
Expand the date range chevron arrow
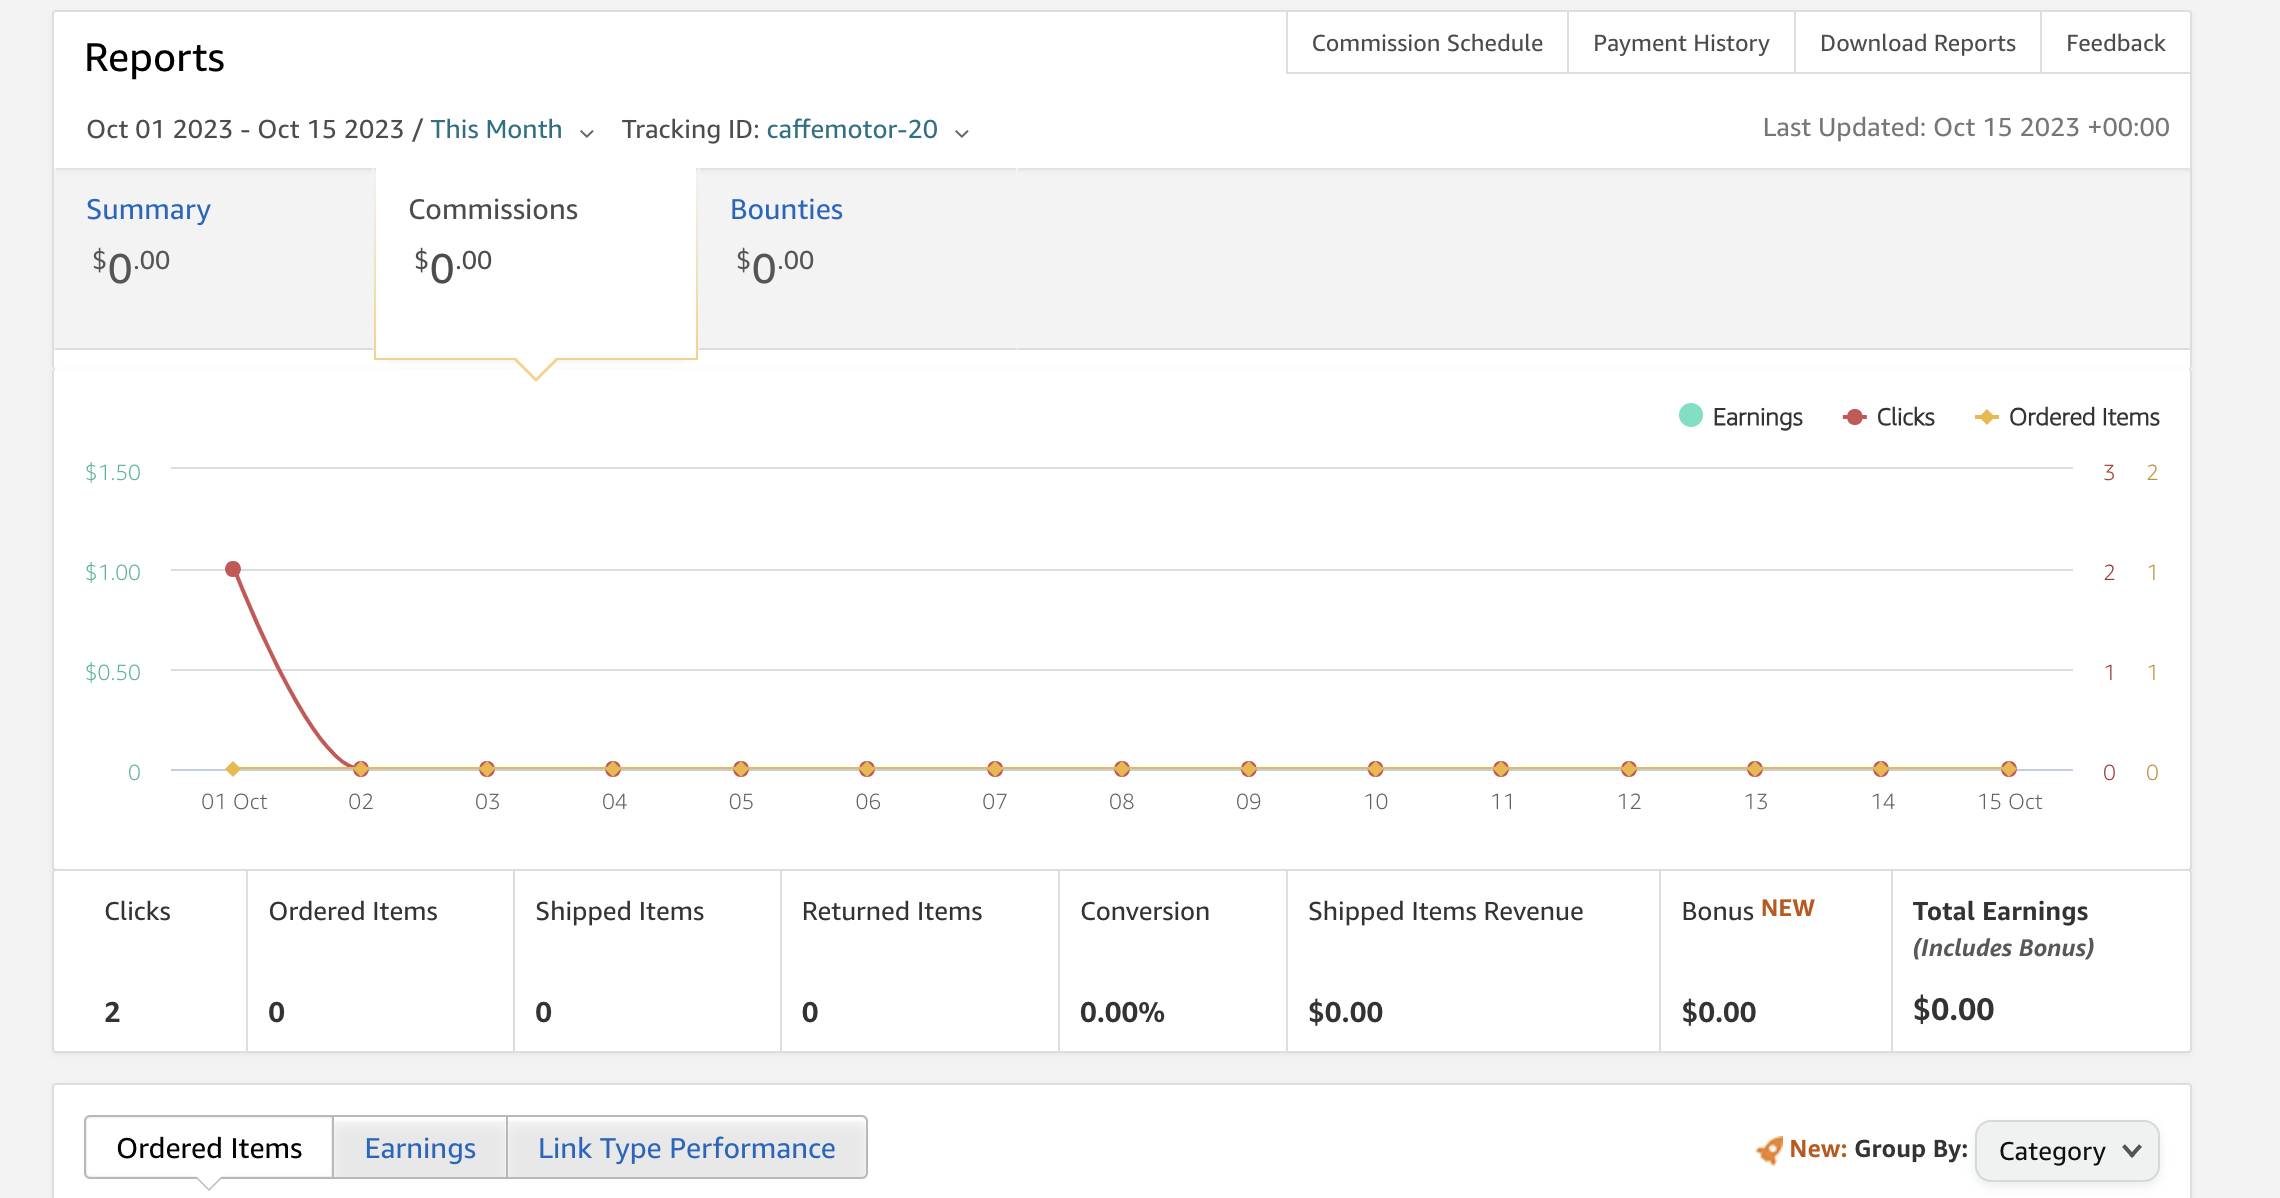tap(587, 133)
